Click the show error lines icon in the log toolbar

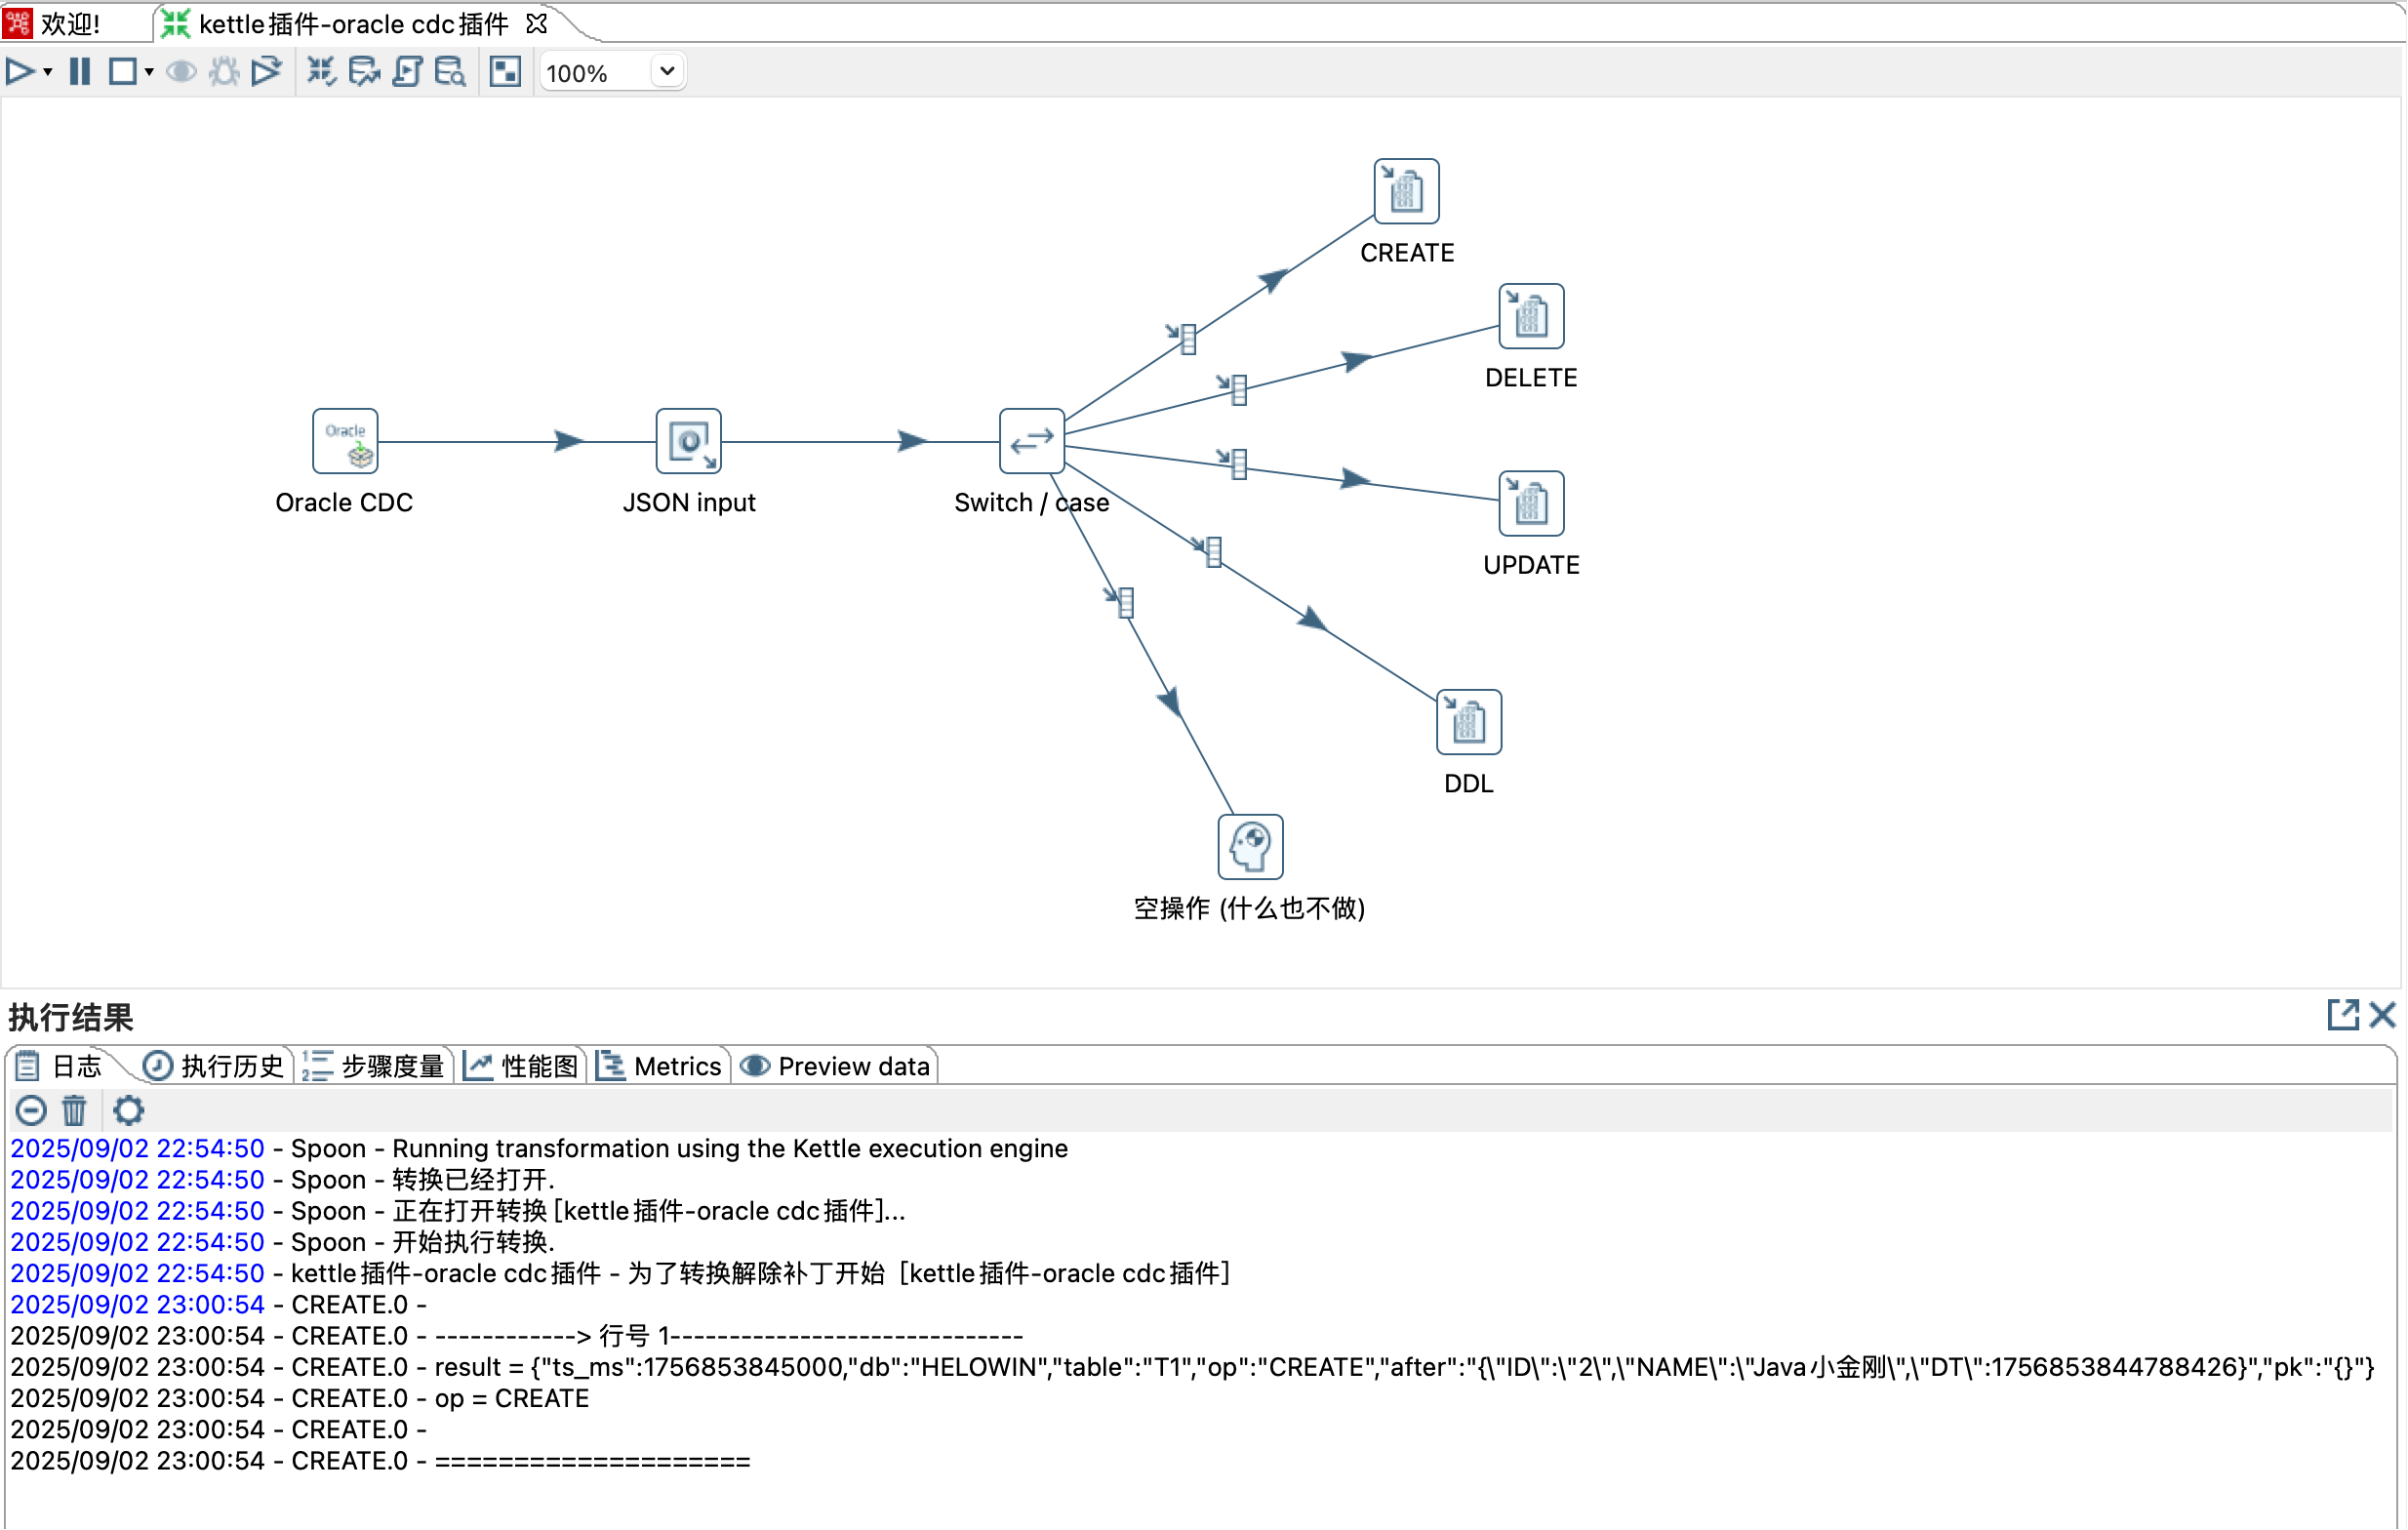31,1110
